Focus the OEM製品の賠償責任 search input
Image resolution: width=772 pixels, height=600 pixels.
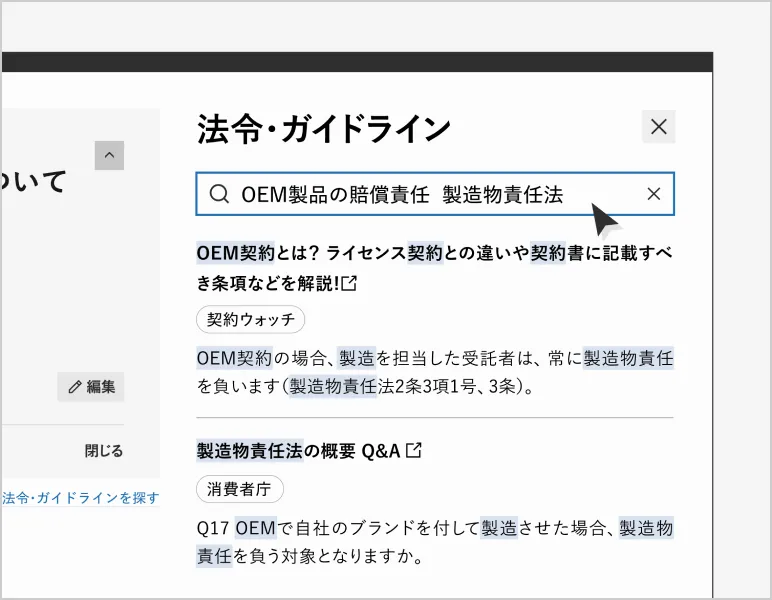coord(435,194)
